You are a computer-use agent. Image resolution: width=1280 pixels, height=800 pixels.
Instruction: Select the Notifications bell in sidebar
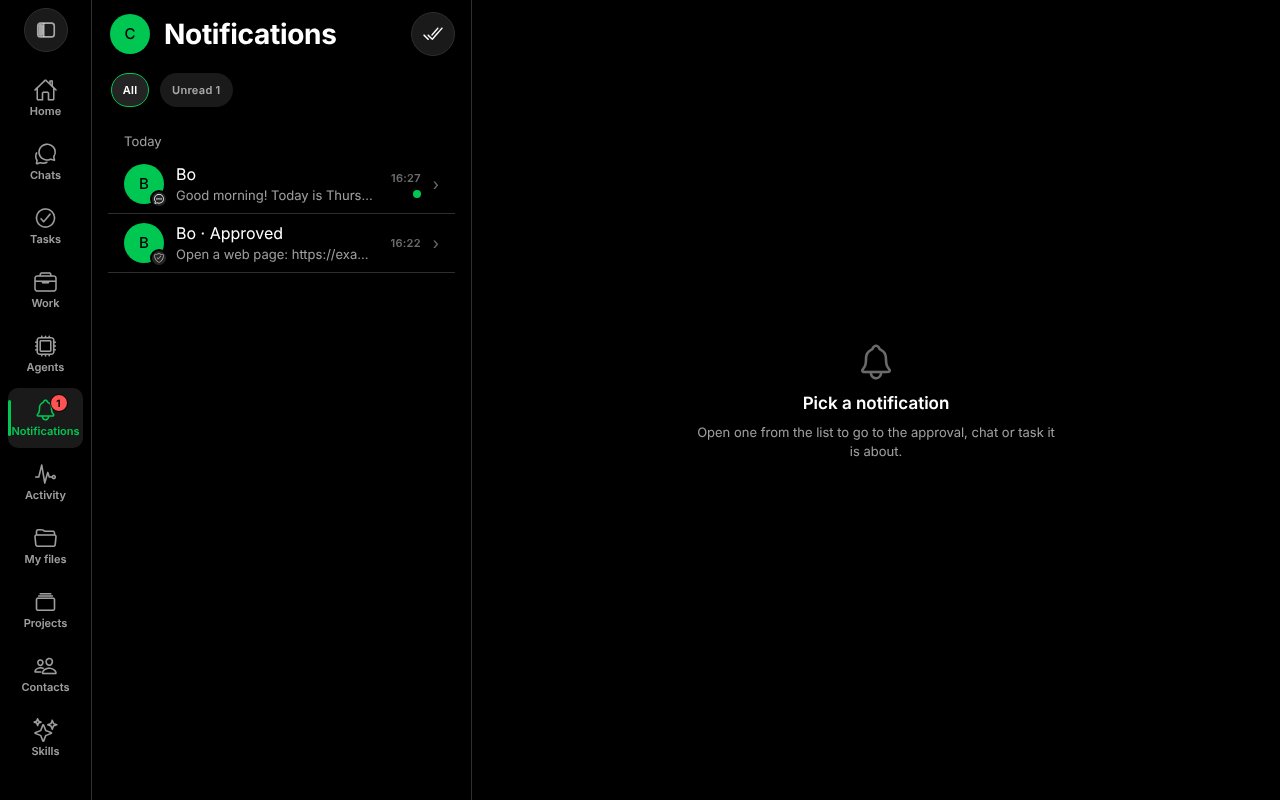[x=45, y=418]
